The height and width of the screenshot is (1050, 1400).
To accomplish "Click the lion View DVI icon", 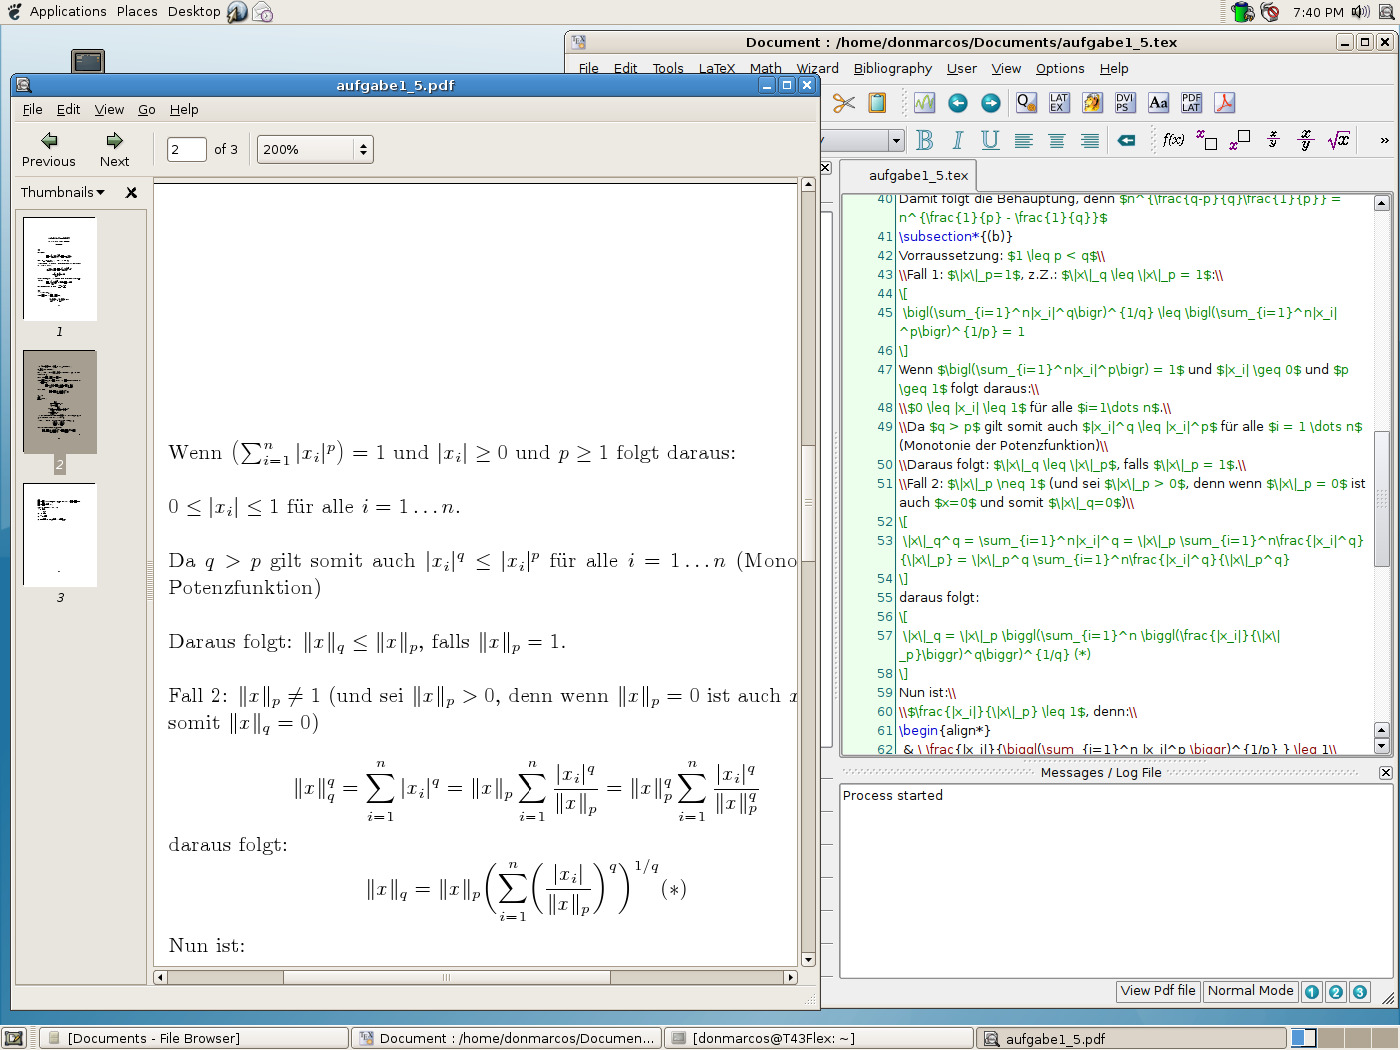I will [1092, 103].
